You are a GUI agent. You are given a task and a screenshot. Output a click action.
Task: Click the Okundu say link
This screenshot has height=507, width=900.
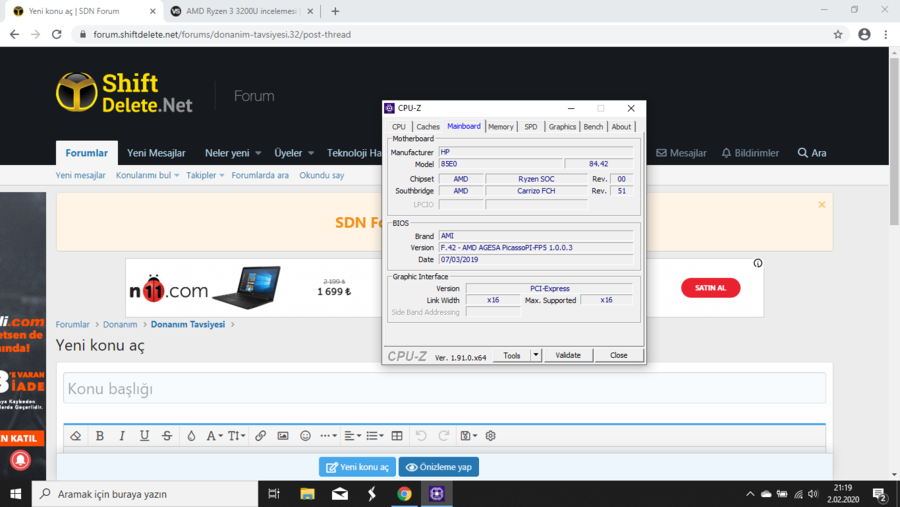pyautogui.click(x=321, y=175)
